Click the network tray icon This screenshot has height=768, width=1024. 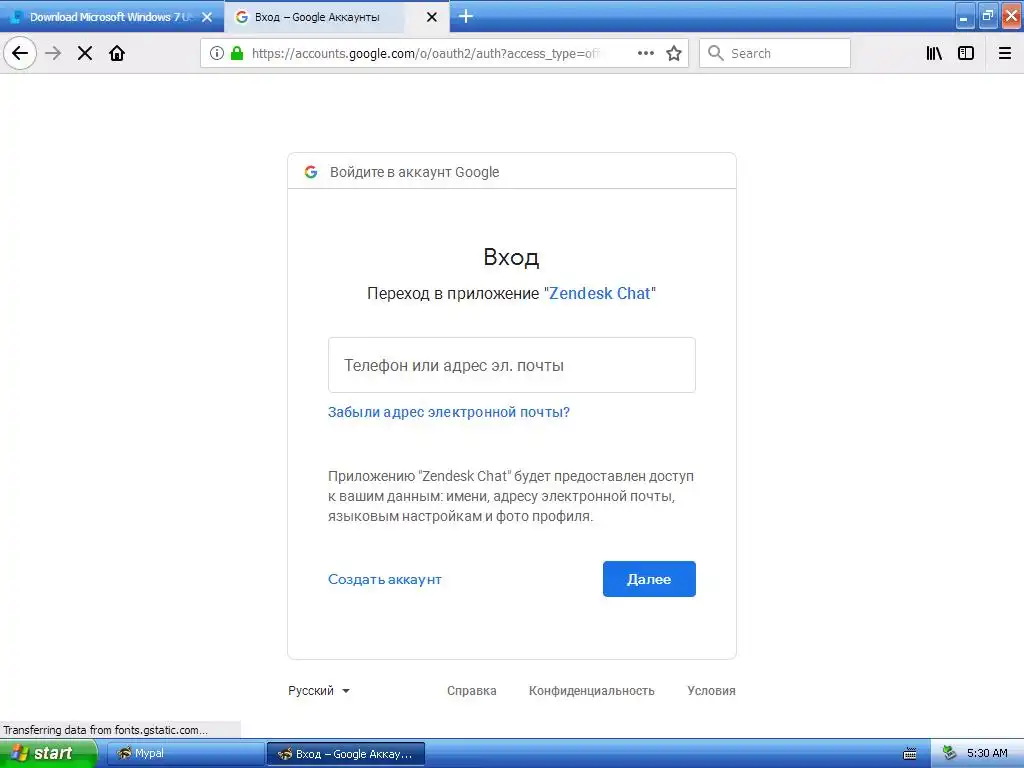click(950, 753)
